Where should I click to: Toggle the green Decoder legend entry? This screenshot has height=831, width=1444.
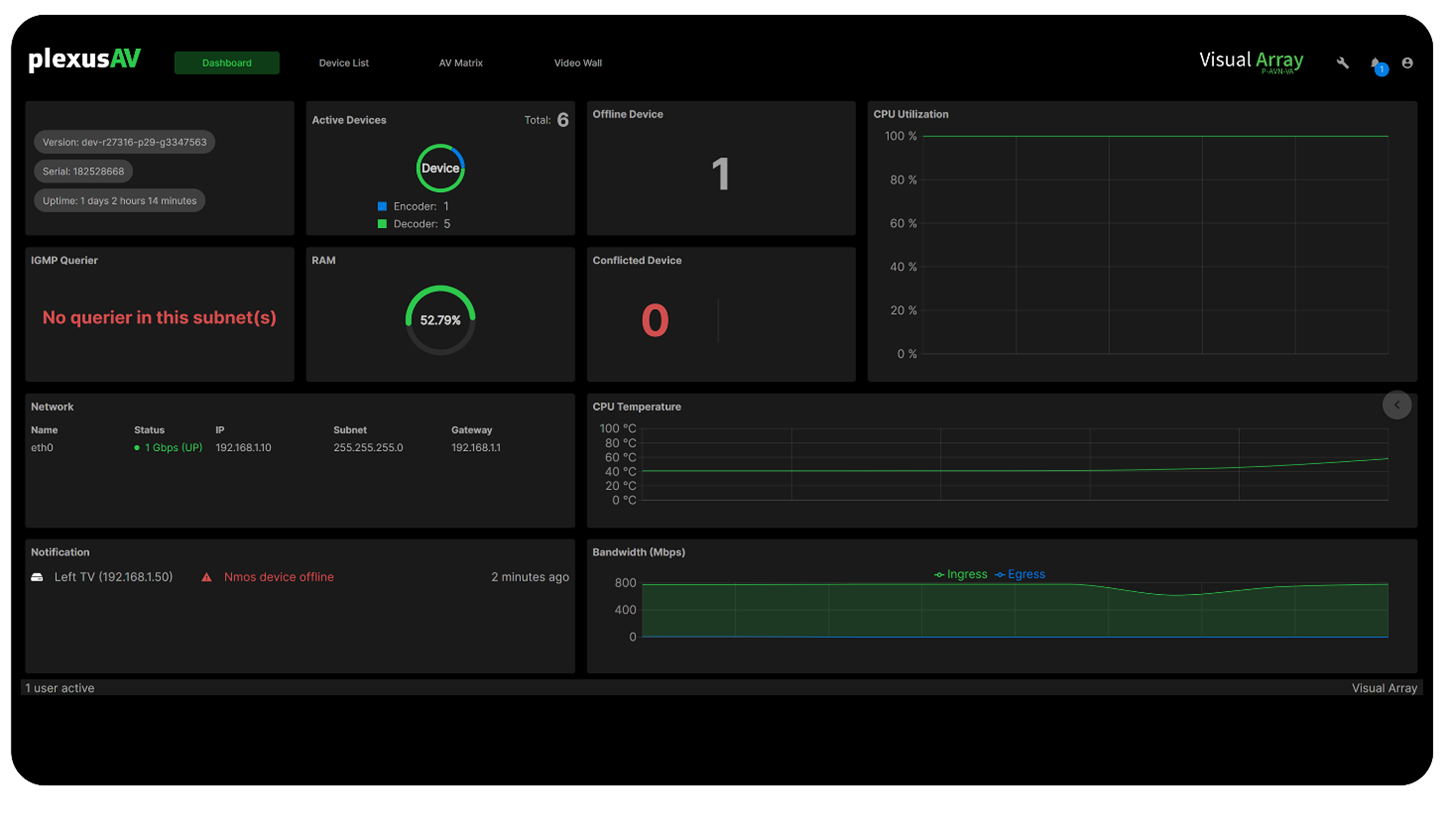coord(413,224)
